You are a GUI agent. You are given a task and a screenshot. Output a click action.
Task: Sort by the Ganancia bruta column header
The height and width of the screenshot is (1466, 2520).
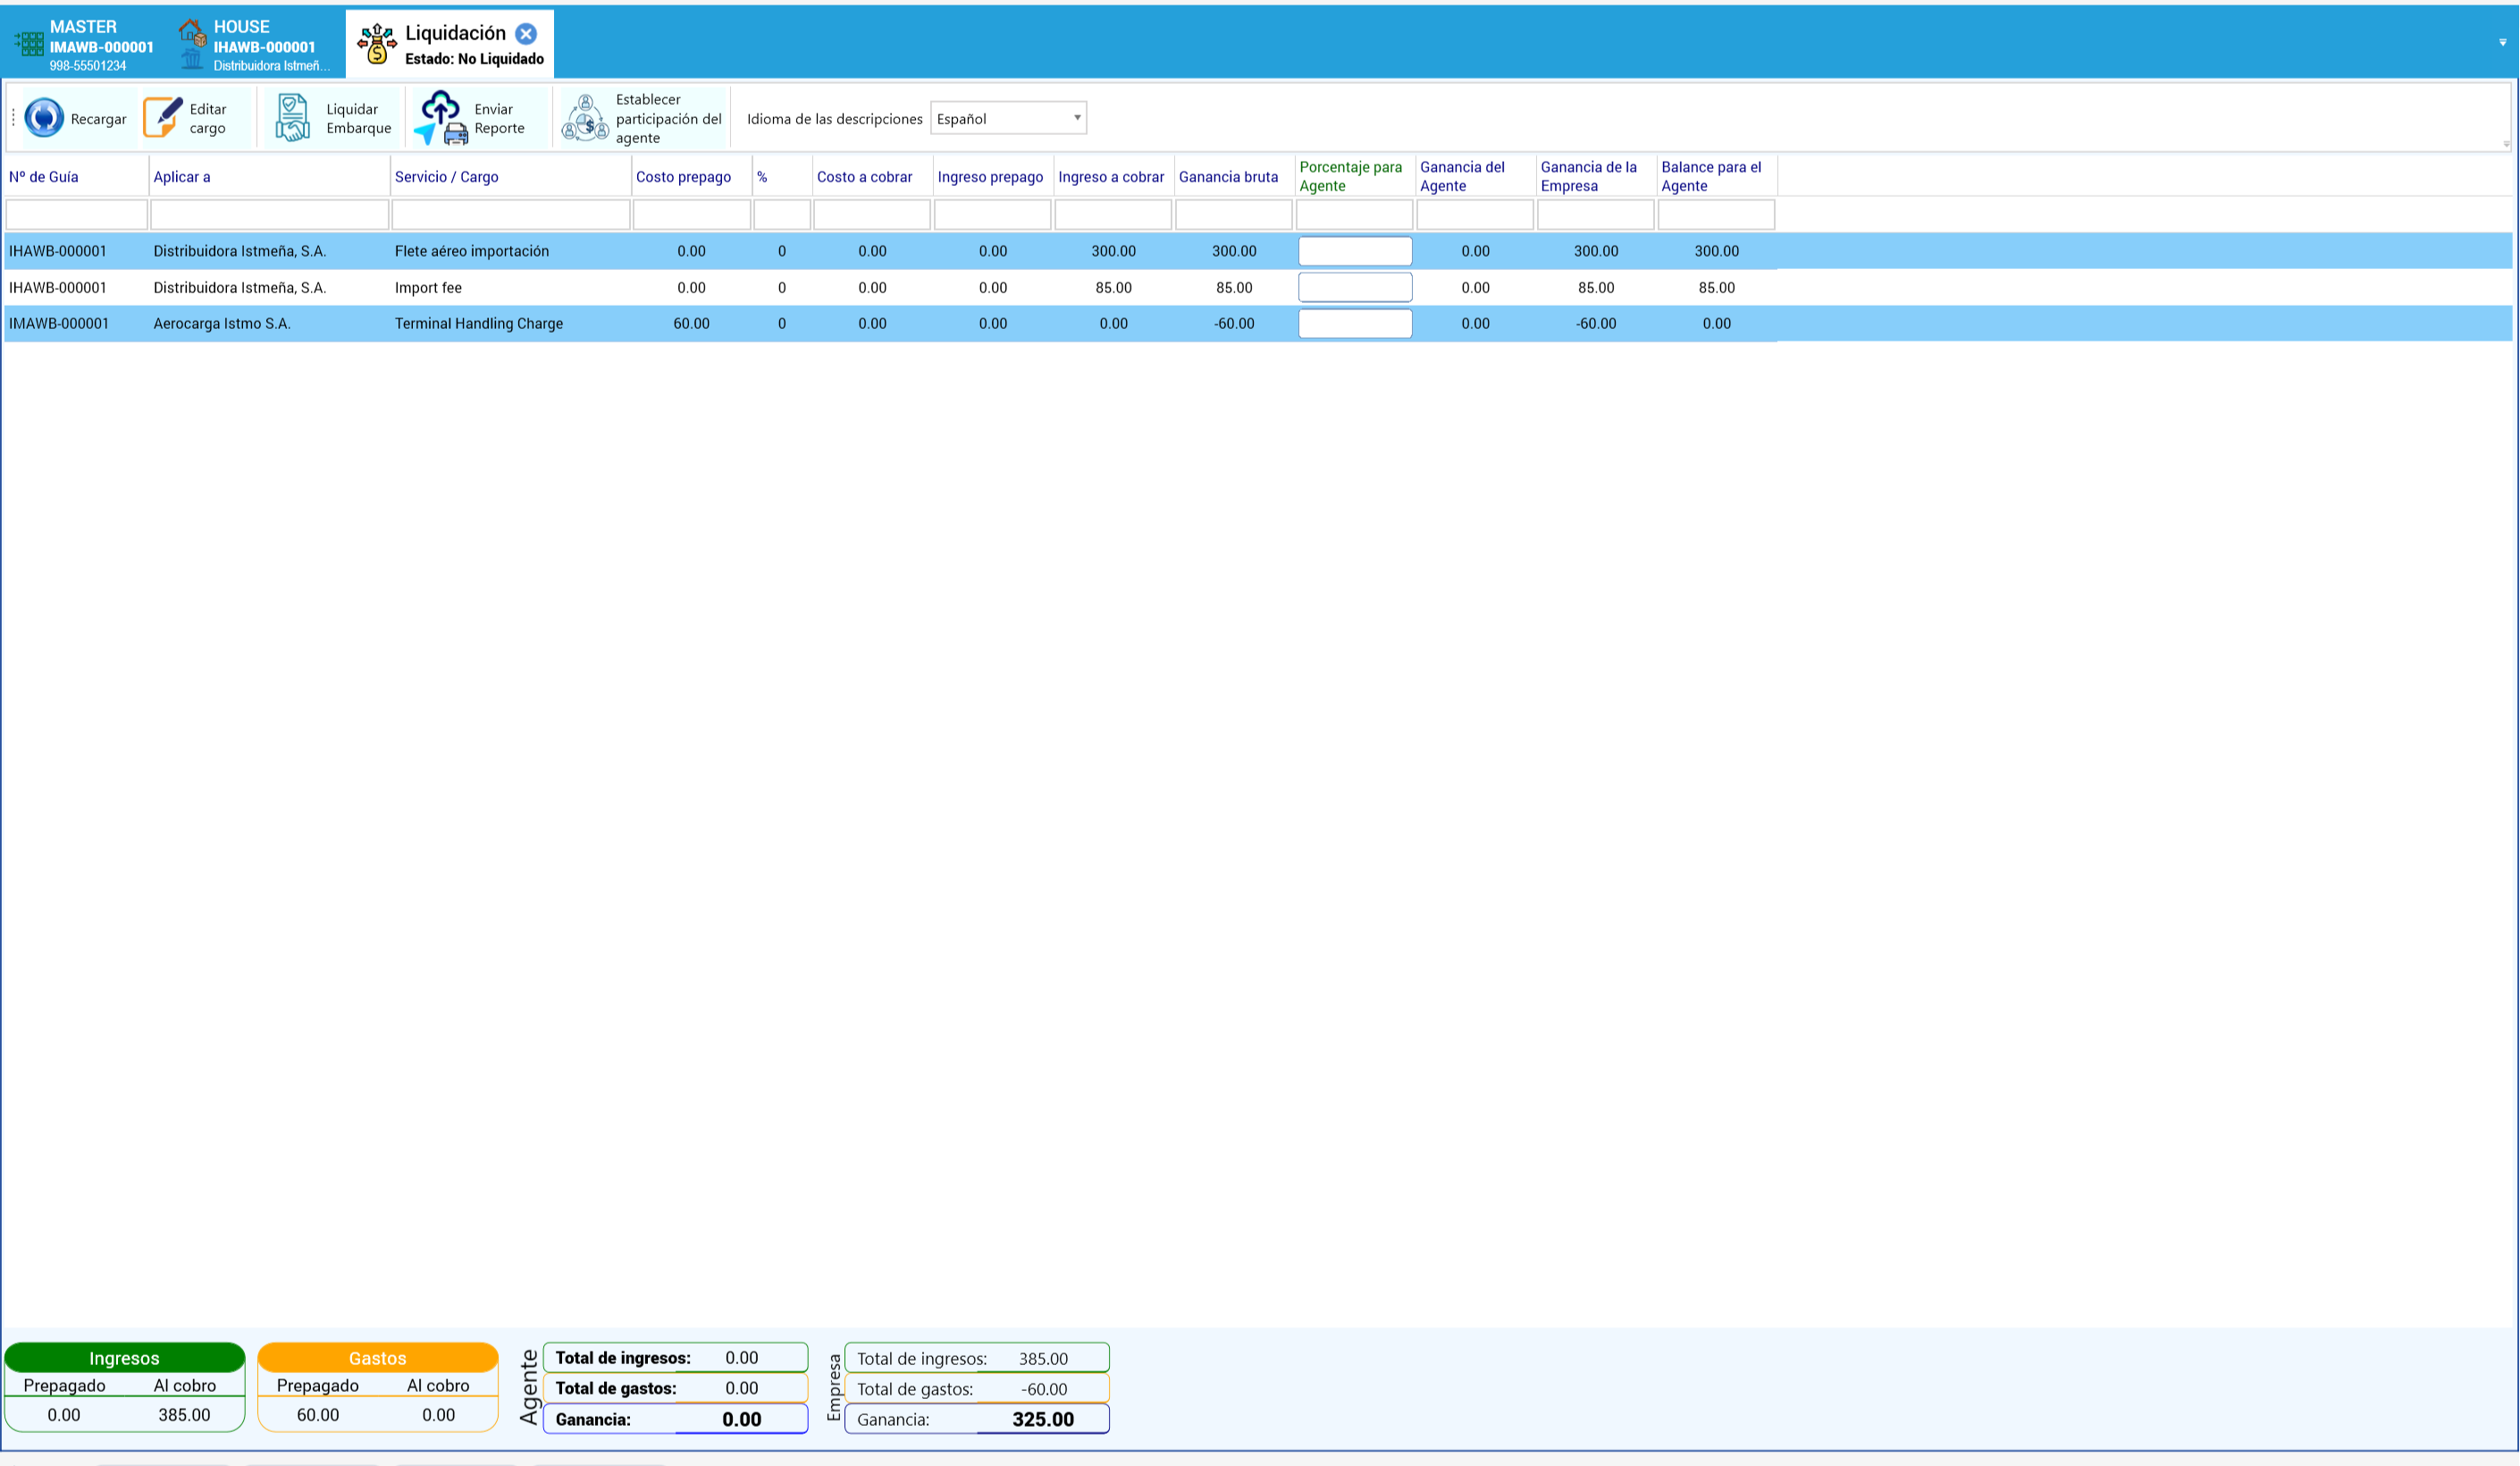tap(1228, 177)
